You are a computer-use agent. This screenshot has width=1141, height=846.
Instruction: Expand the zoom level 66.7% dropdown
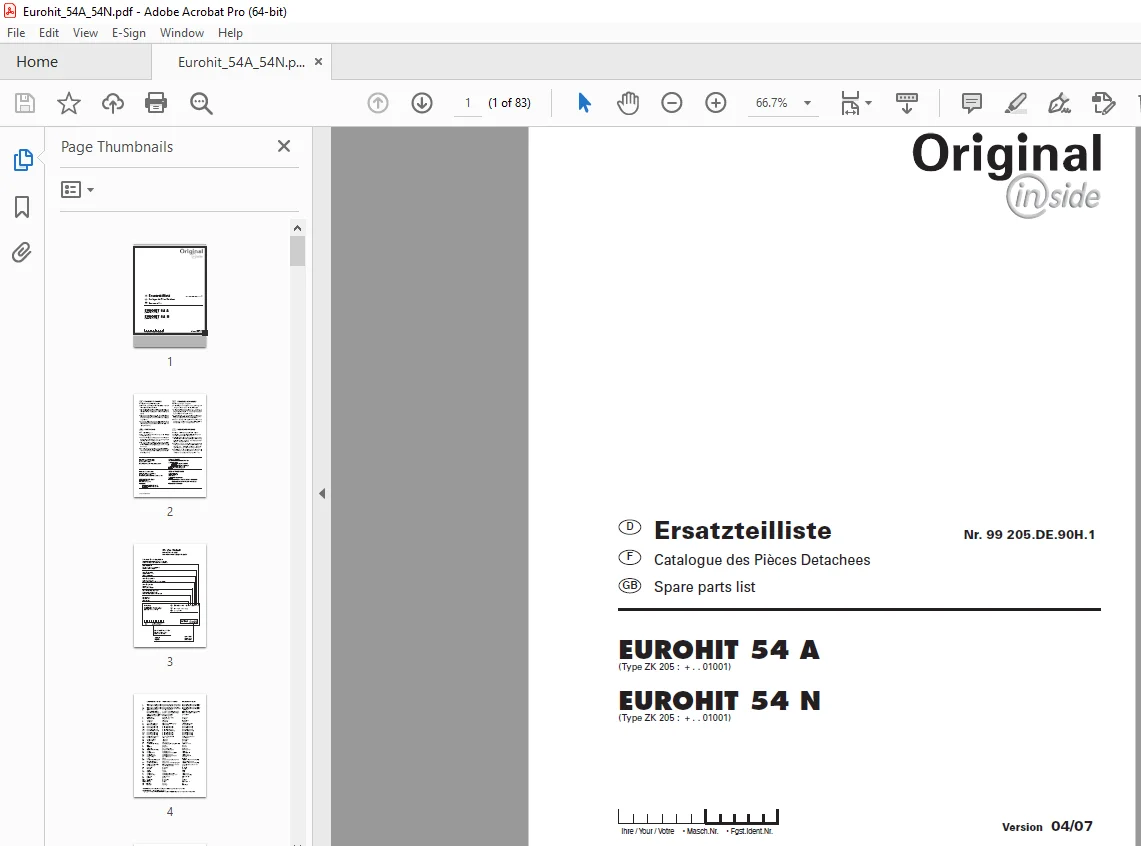point(807,103)
